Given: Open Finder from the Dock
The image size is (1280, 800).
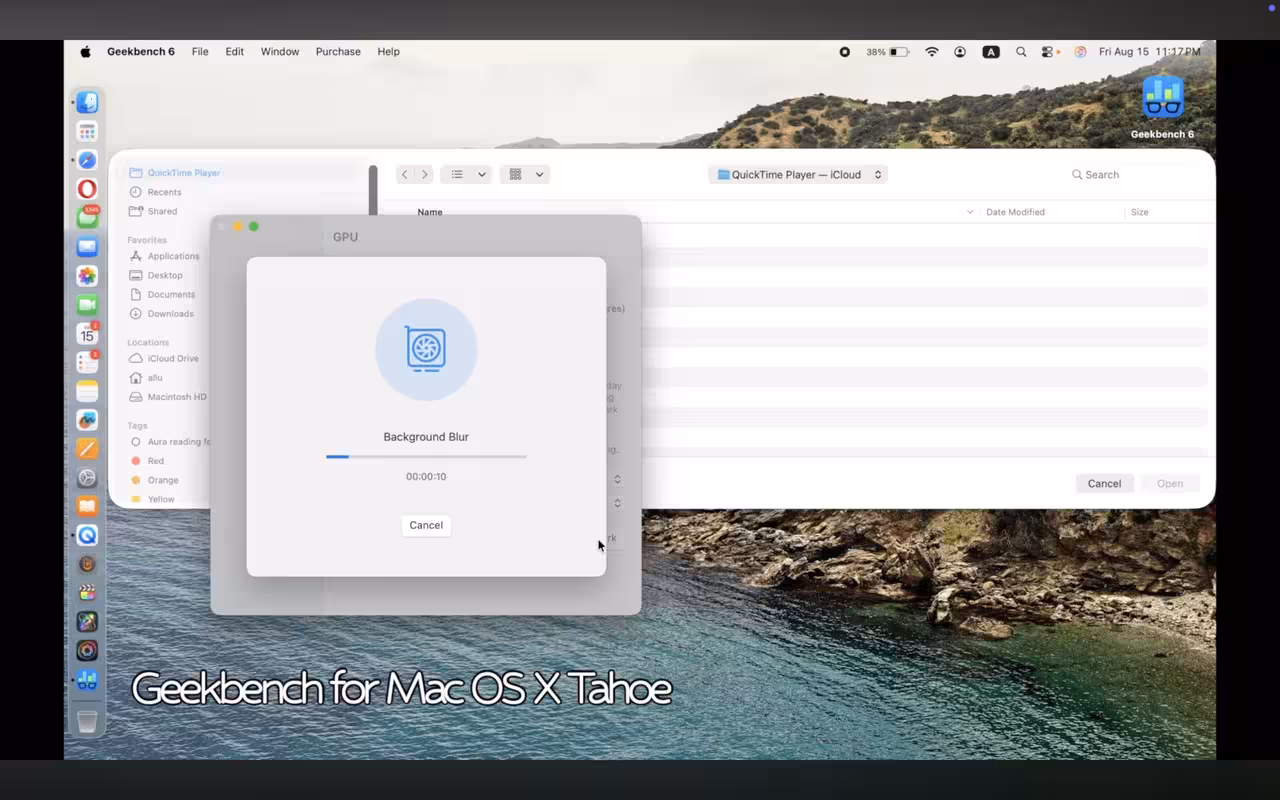Looking at the screenshot, I should [x=87, y=102].
